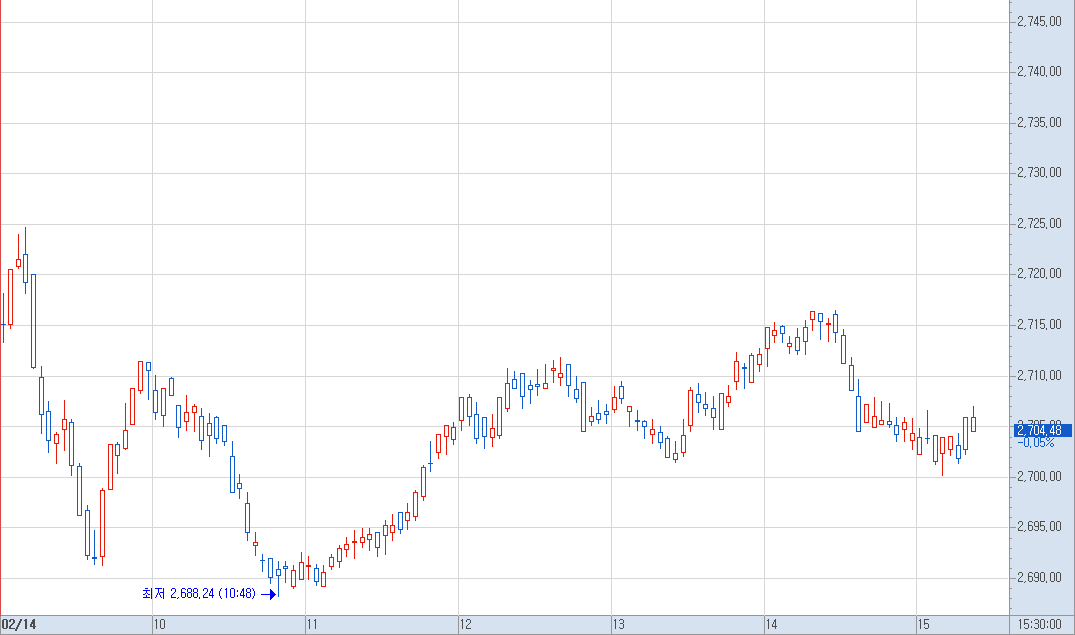Click the 2,745.00 price axis label
Image resolution: width=1075 pixels, height=635 pixels.
tap(1039, 21)
